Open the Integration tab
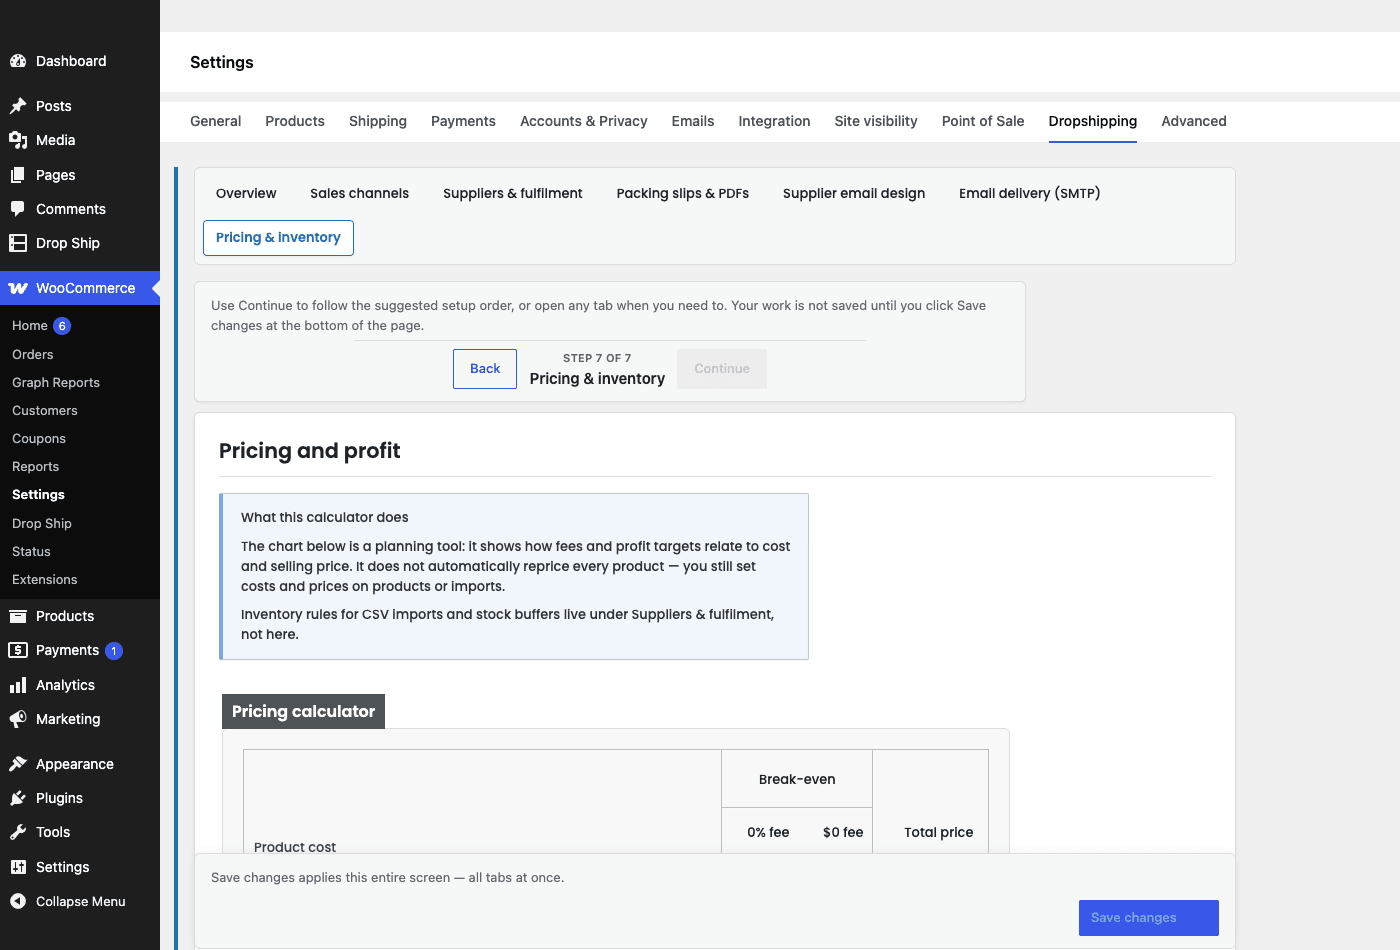 coord(774,121)
